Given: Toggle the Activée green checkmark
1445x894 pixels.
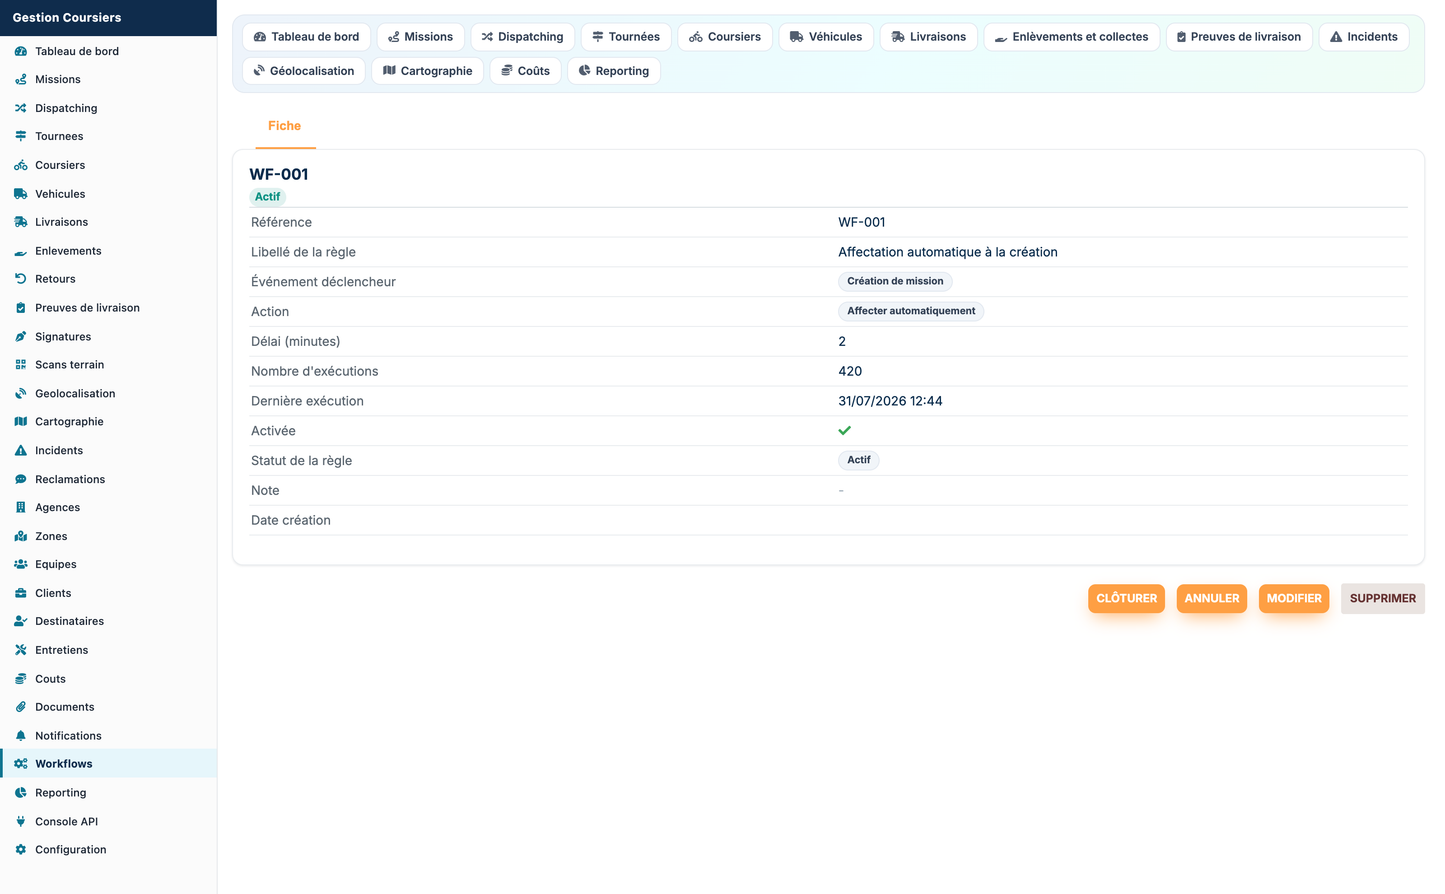Looking at the screenshot, I should tap(844, 431).
